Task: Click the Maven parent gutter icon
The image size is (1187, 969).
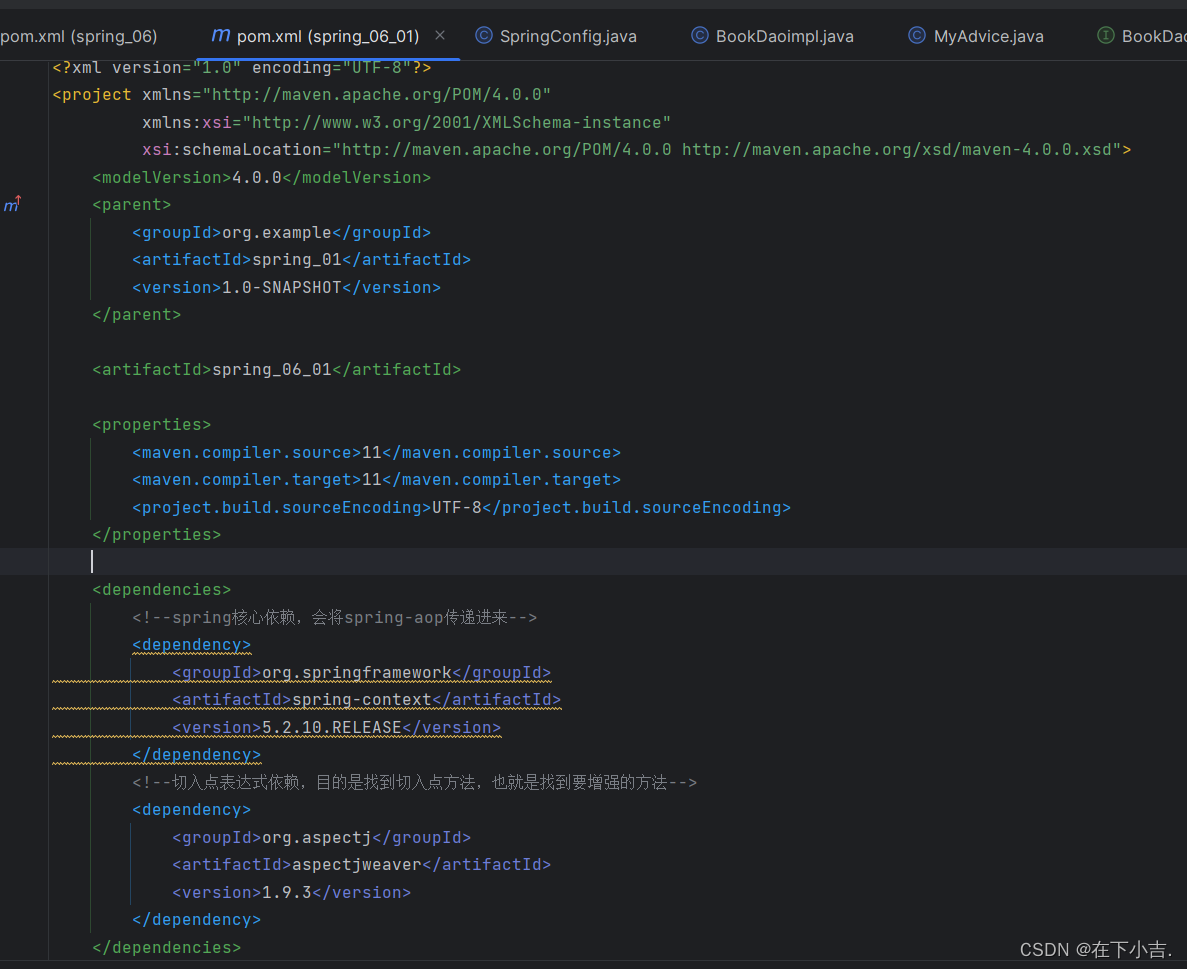Action: 12,204
